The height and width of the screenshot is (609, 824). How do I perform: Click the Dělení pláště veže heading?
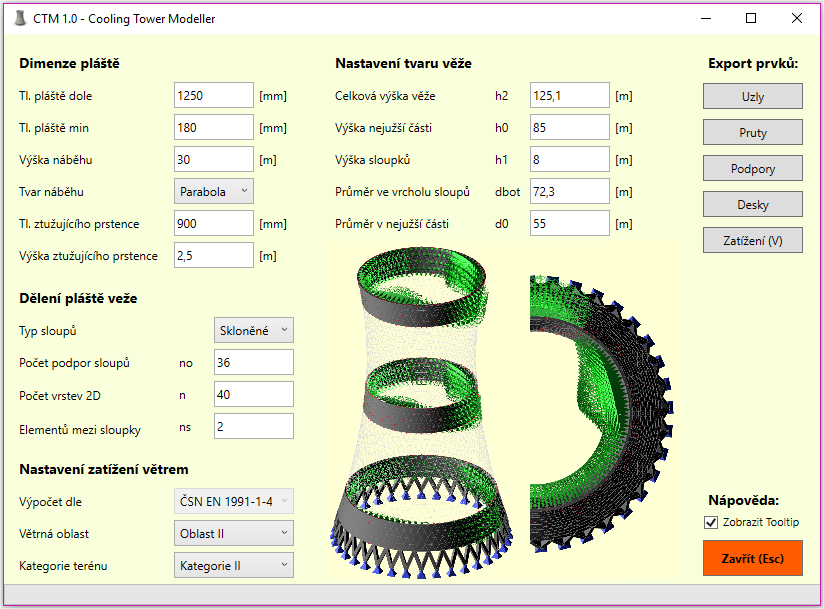(x=78, y=298)
